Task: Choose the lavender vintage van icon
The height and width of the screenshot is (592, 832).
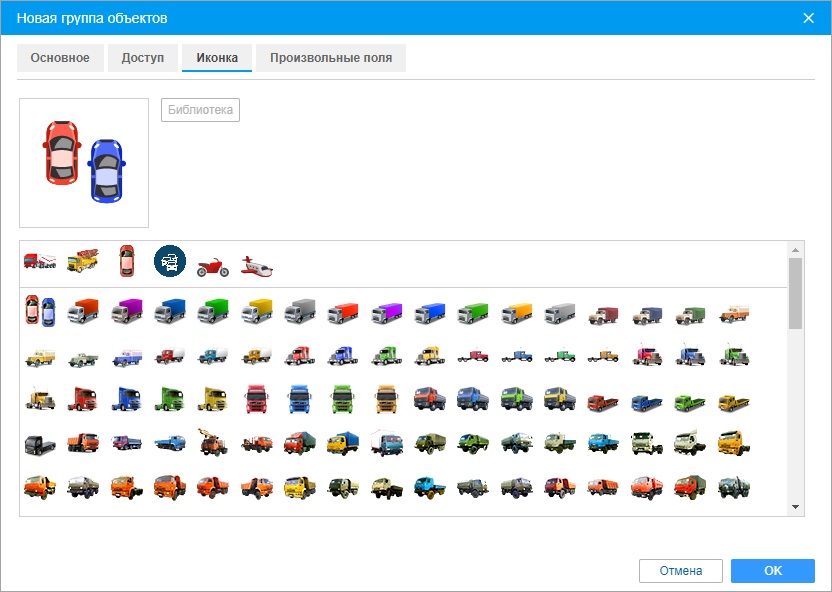Action: click(x=126, y=358)
